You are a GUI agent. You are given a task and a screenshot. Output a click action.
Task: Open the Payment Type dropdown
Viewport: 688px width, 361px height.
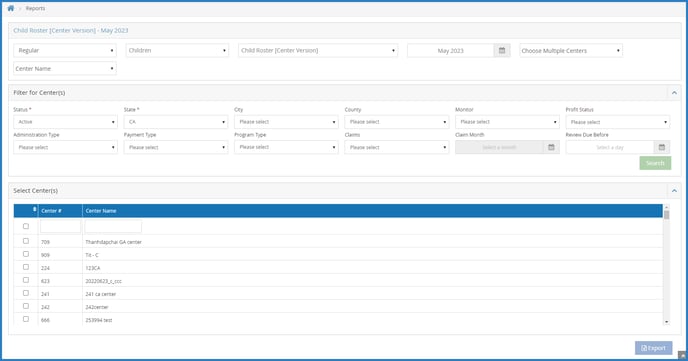[176, 147]
